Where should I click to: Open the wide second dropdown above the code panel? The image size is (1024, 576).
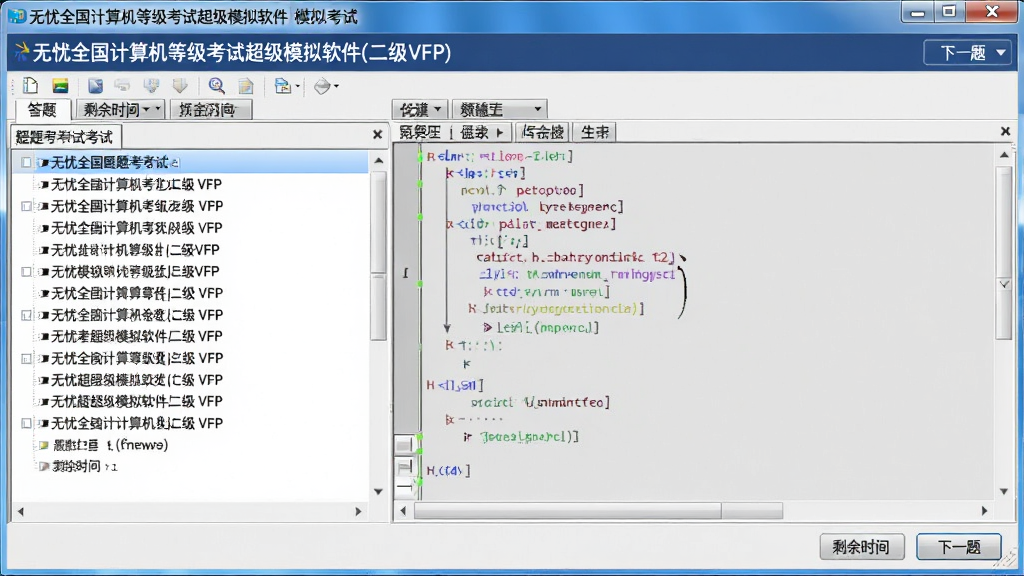500,109
